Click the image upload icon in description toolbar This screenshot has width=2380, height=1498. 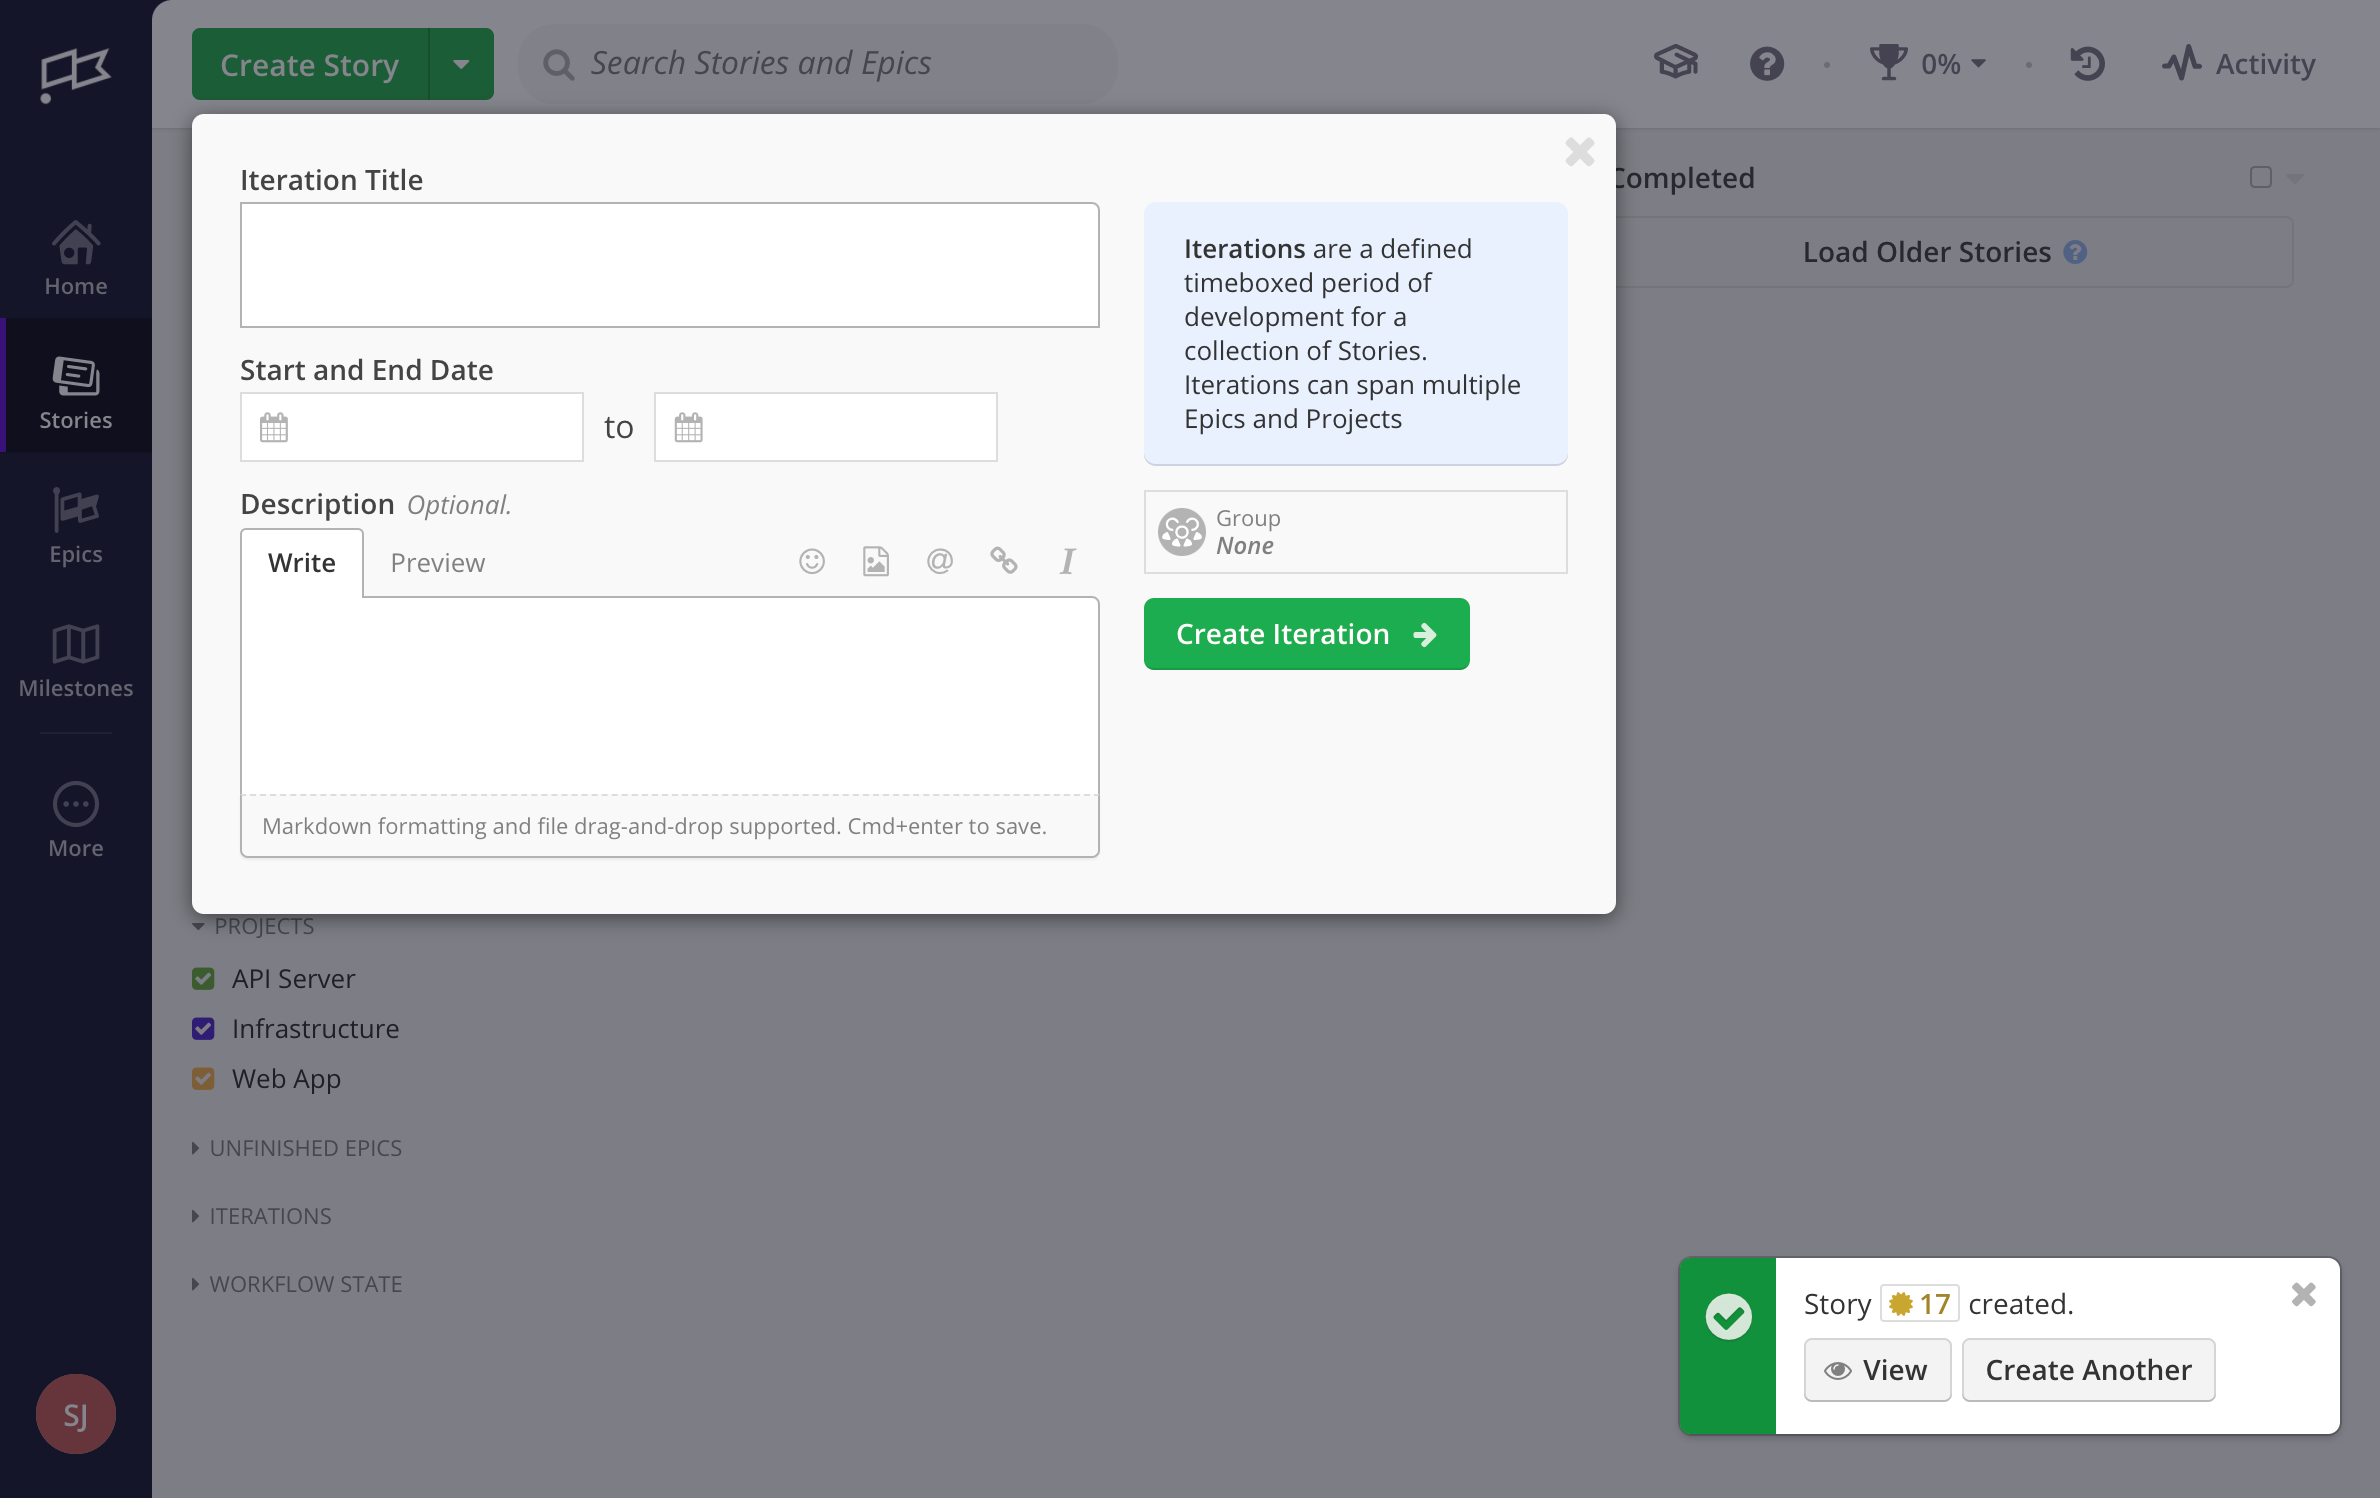[875, 561]
